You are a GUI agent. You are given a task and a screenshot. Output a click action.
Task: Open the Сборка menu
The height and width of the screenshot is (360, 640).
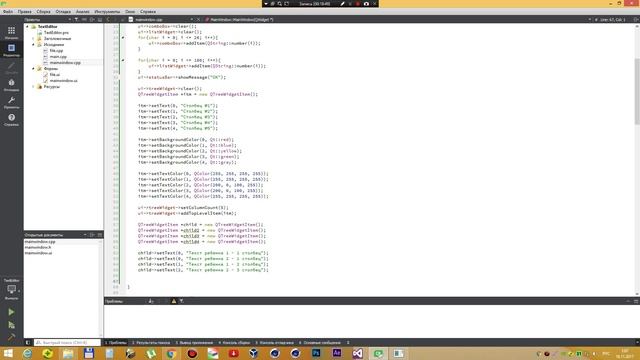(43, 11)
